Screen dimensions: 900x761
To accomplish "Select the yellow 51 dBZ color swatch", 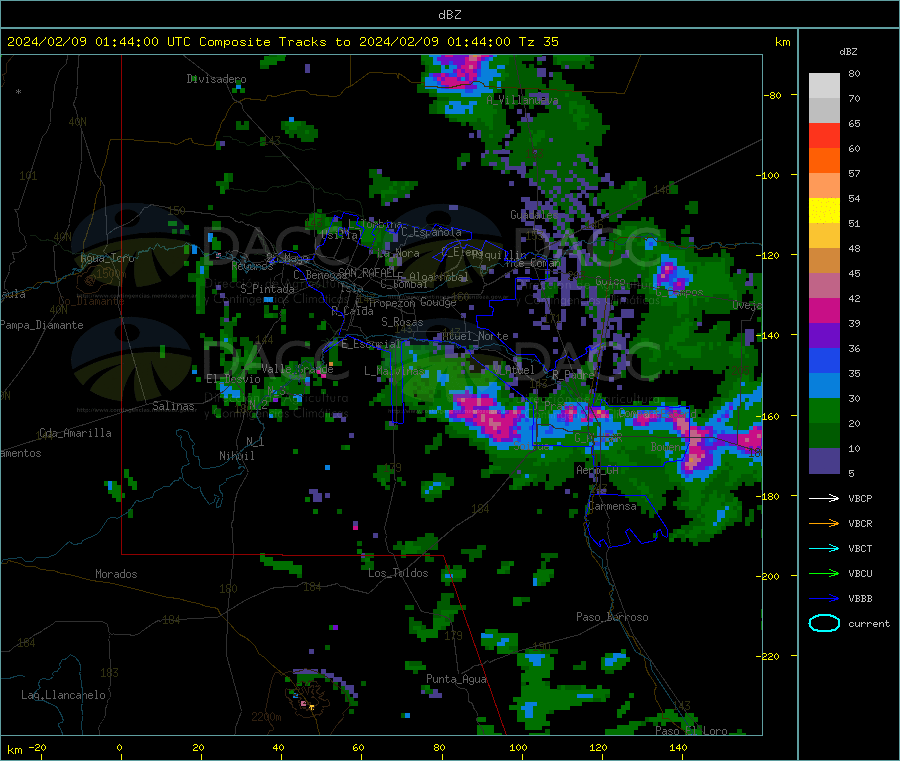I will (824, 211).
